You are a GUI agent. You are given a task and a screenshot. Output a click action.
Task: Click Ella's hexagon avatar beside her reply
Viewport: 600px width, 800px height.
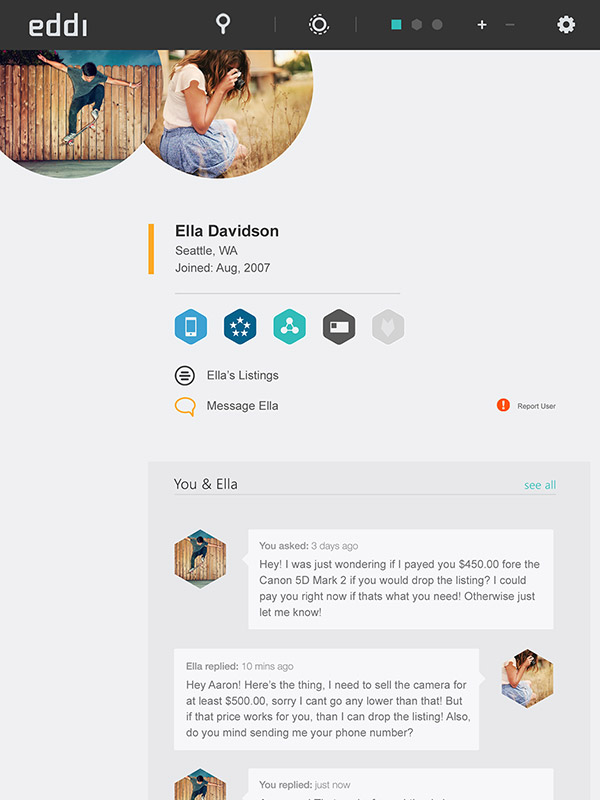coord(527,678)
